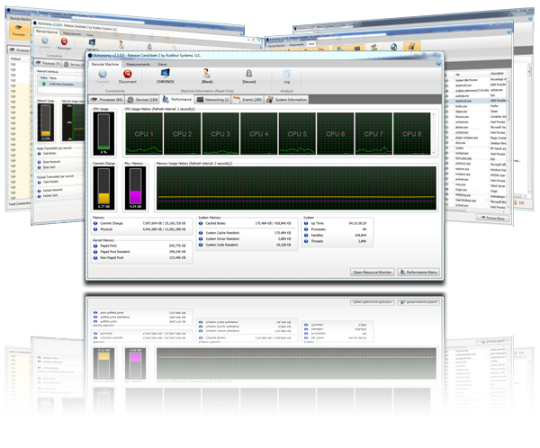540x448 pixels.
Task: Click down arrow of CPU history scrollbar
Action: (x=434, y=152)
